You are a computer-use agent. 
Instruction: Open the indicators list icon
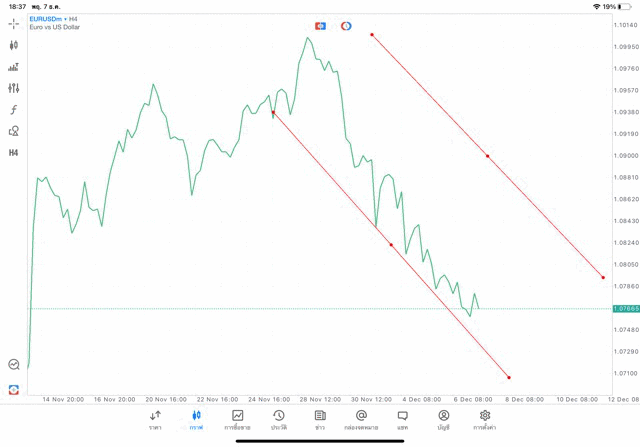point(13,67)
